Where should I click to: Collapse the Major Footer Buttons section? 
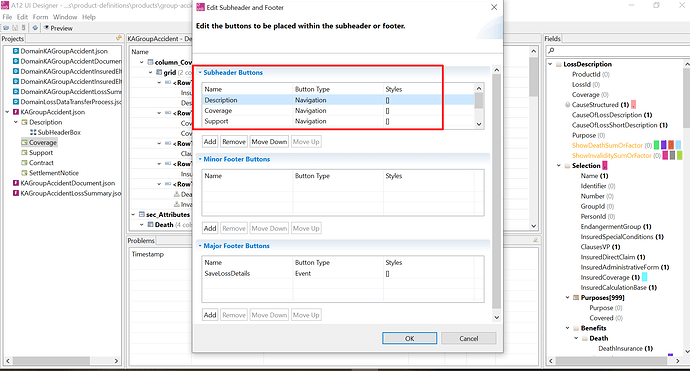tap(200, 246)
